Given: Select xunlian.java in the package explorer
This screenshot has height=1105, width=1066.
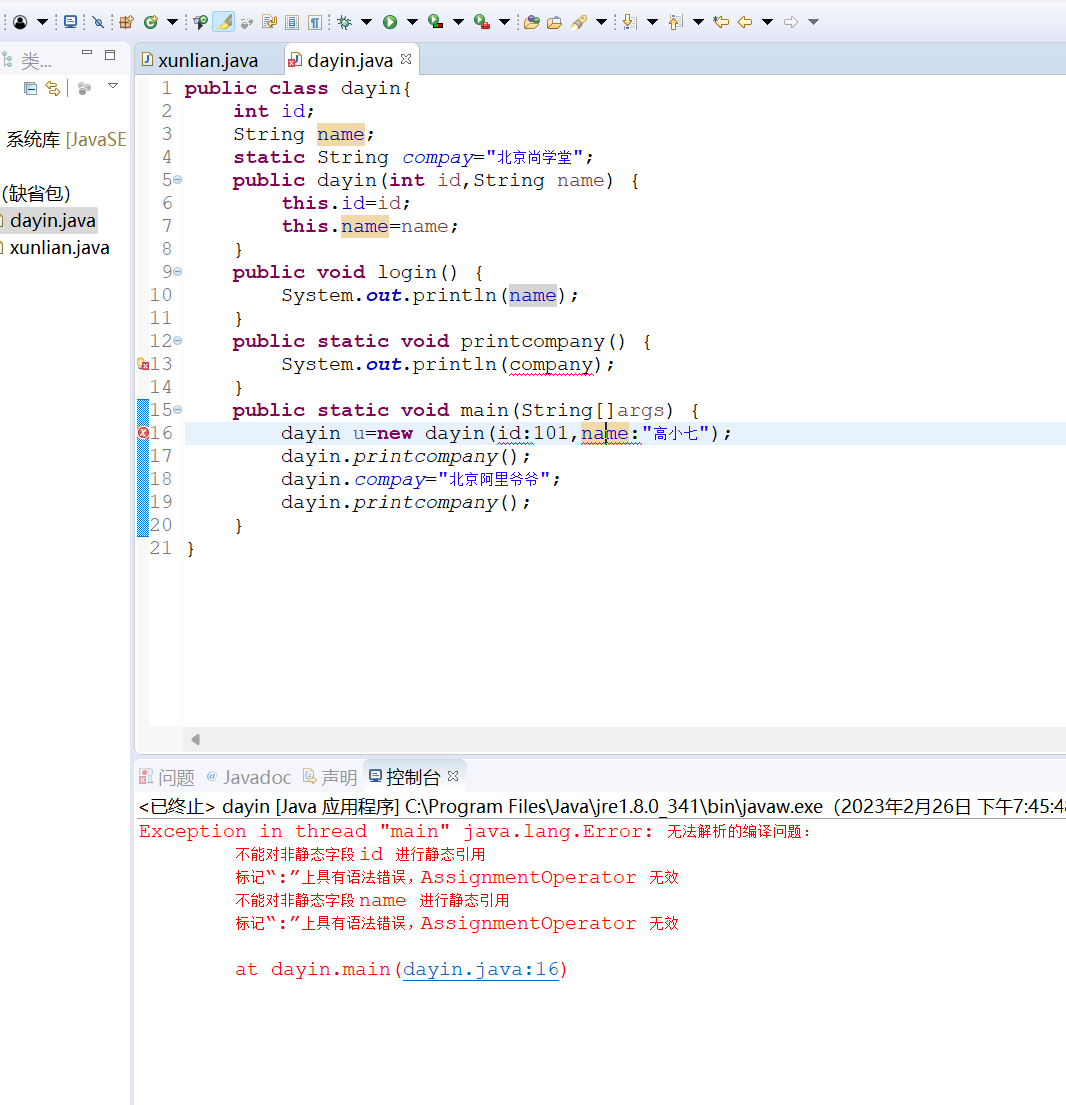Looking at the screenshot, I should pos(59,248).
